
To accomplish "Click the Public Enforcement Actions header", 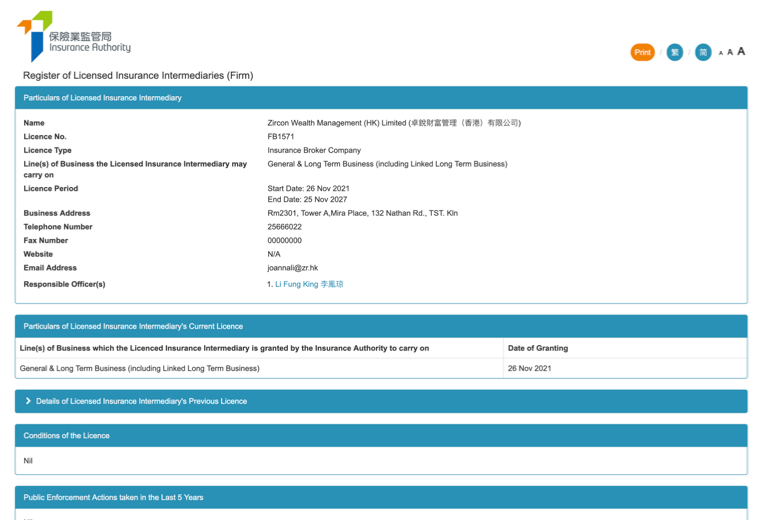I will click(x=113, y=497).
